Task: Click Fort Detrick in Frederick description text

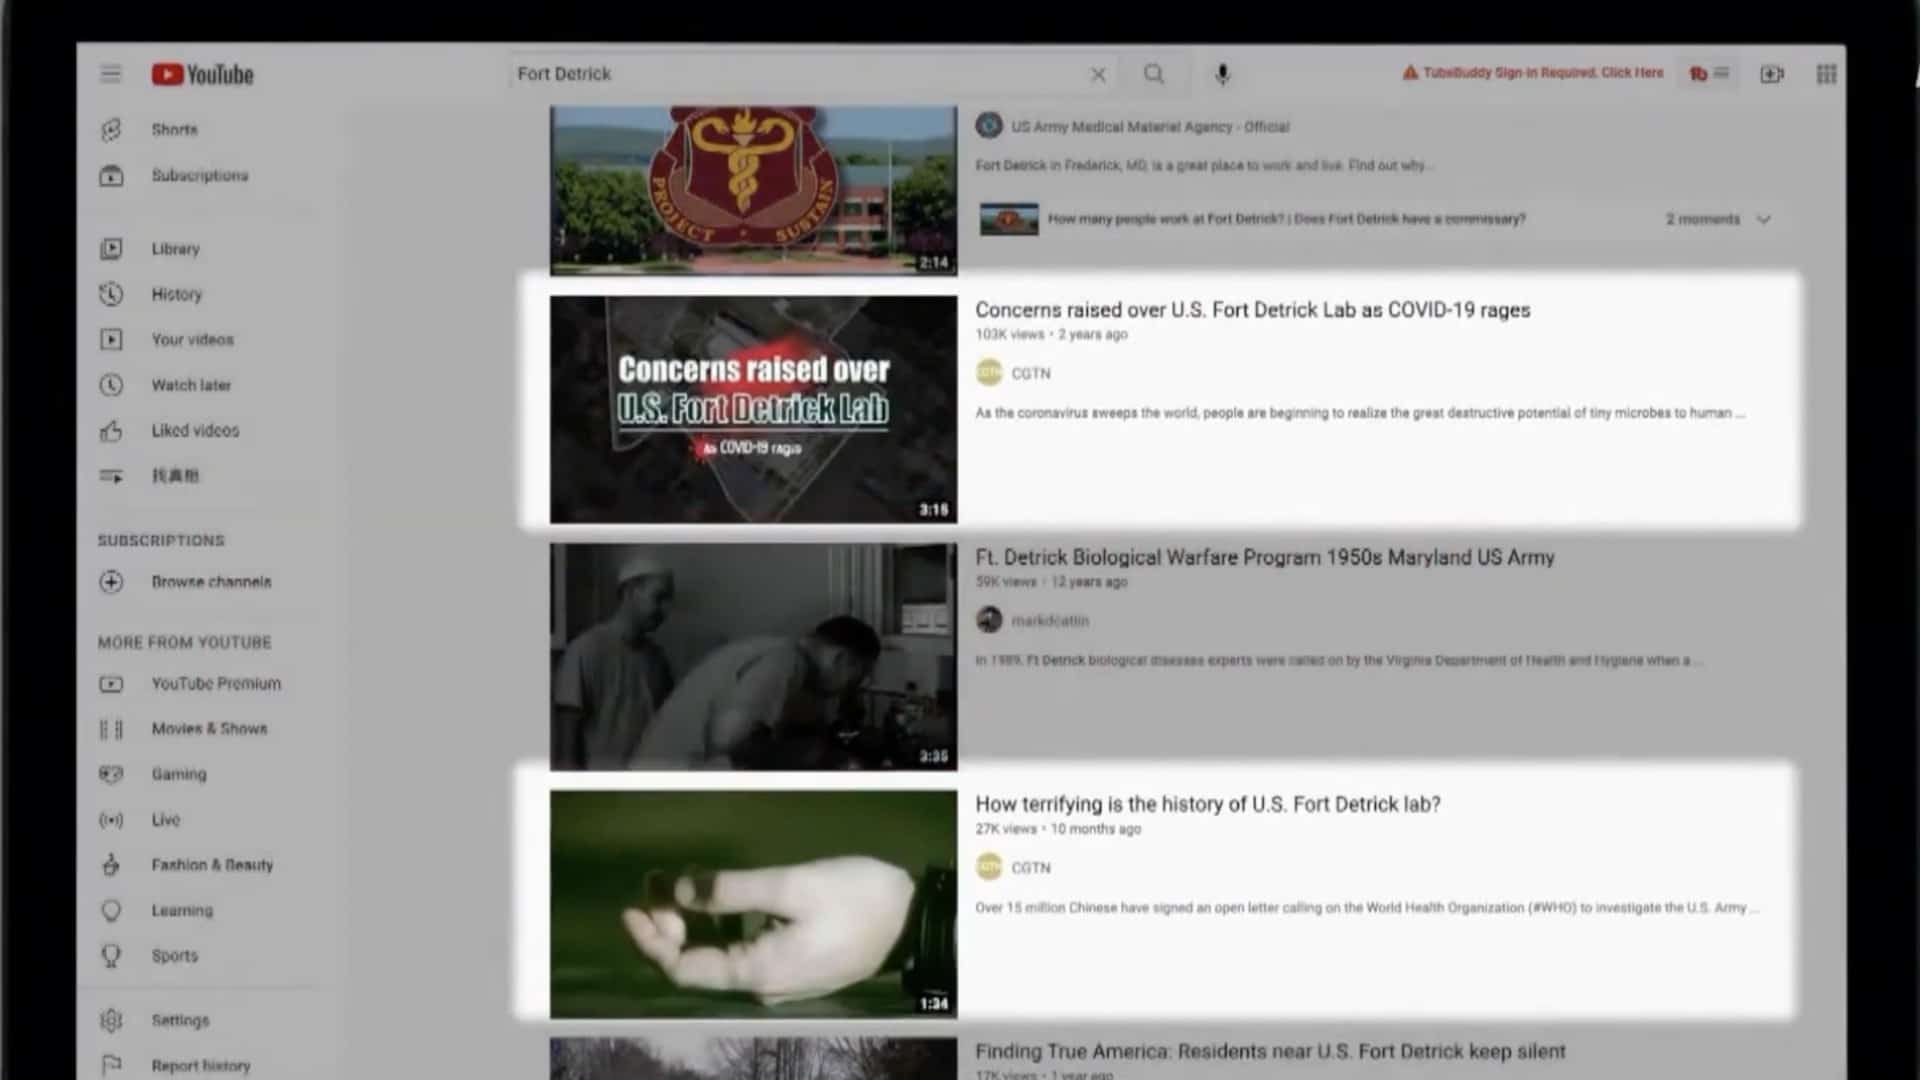Action: click(x=1204, y=165)
